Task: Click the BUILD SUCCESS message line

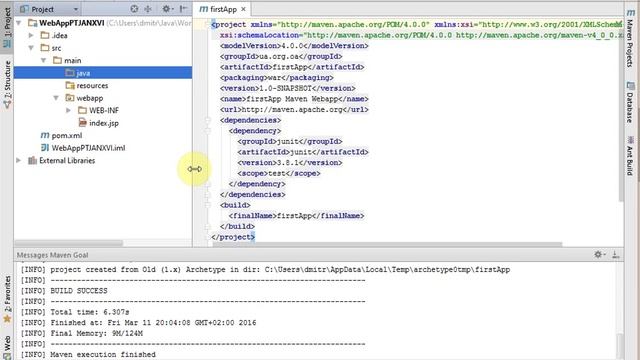Action: (64, 291)
